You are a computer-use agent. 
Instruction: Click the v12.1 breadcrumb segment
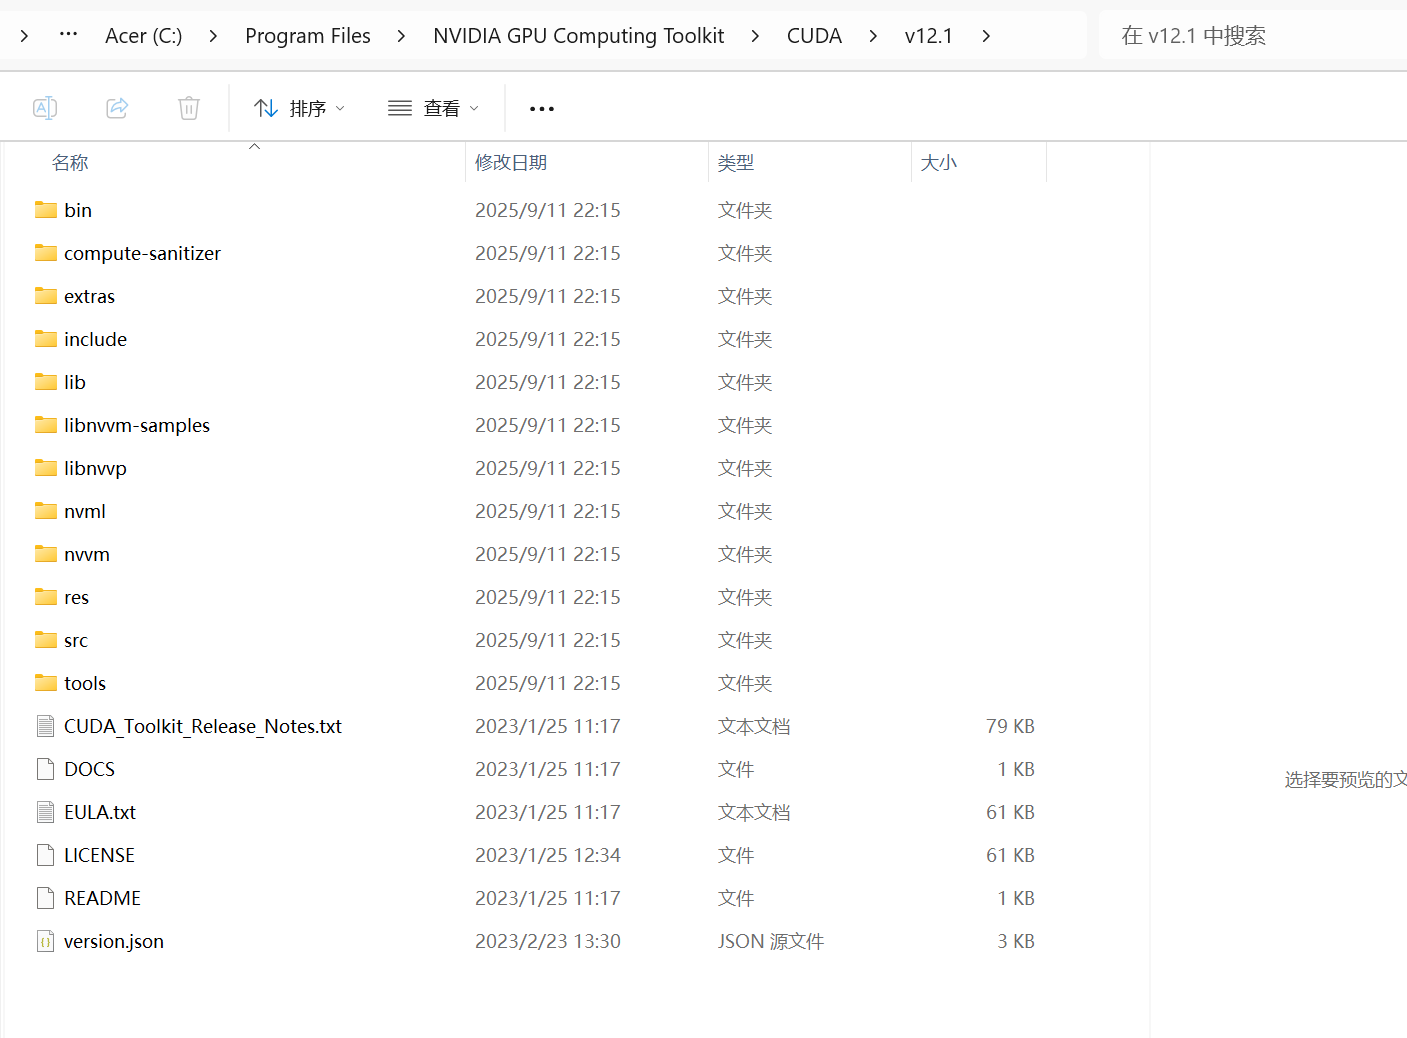(929, 36)
